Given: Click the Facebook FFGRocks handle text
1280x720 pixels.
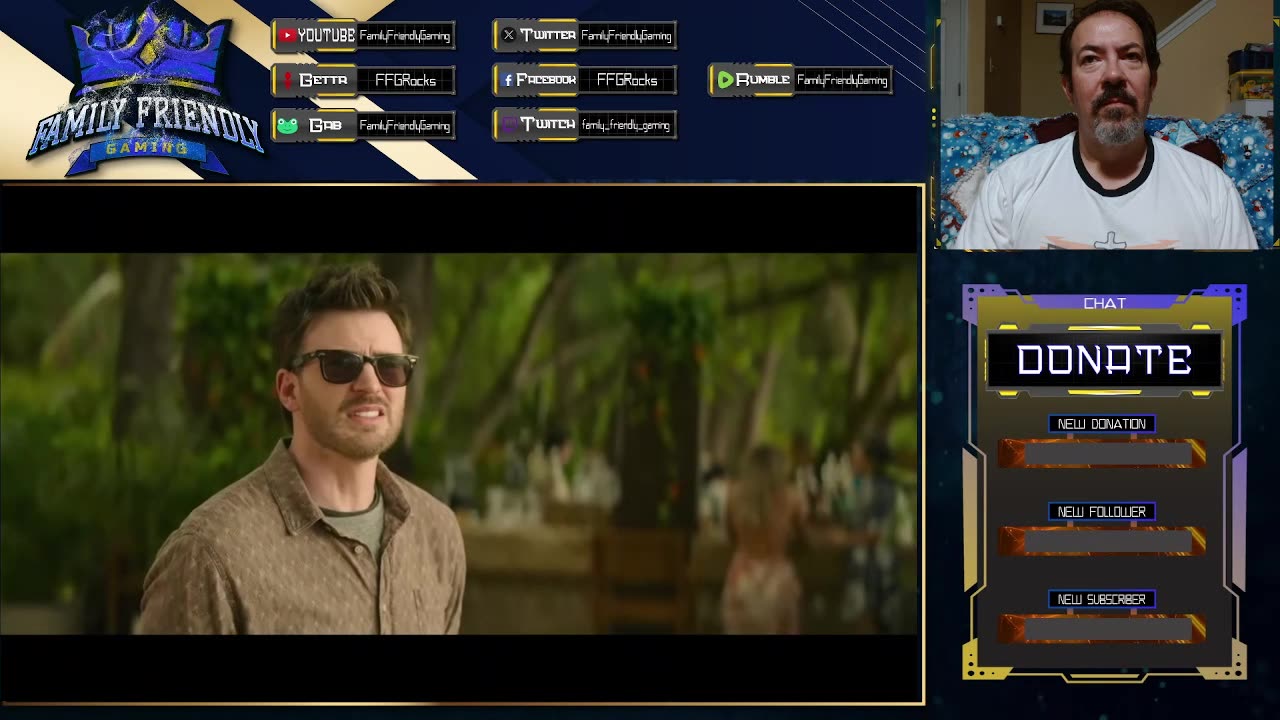Looking at the screenshot, I should (x=627, y=80).
